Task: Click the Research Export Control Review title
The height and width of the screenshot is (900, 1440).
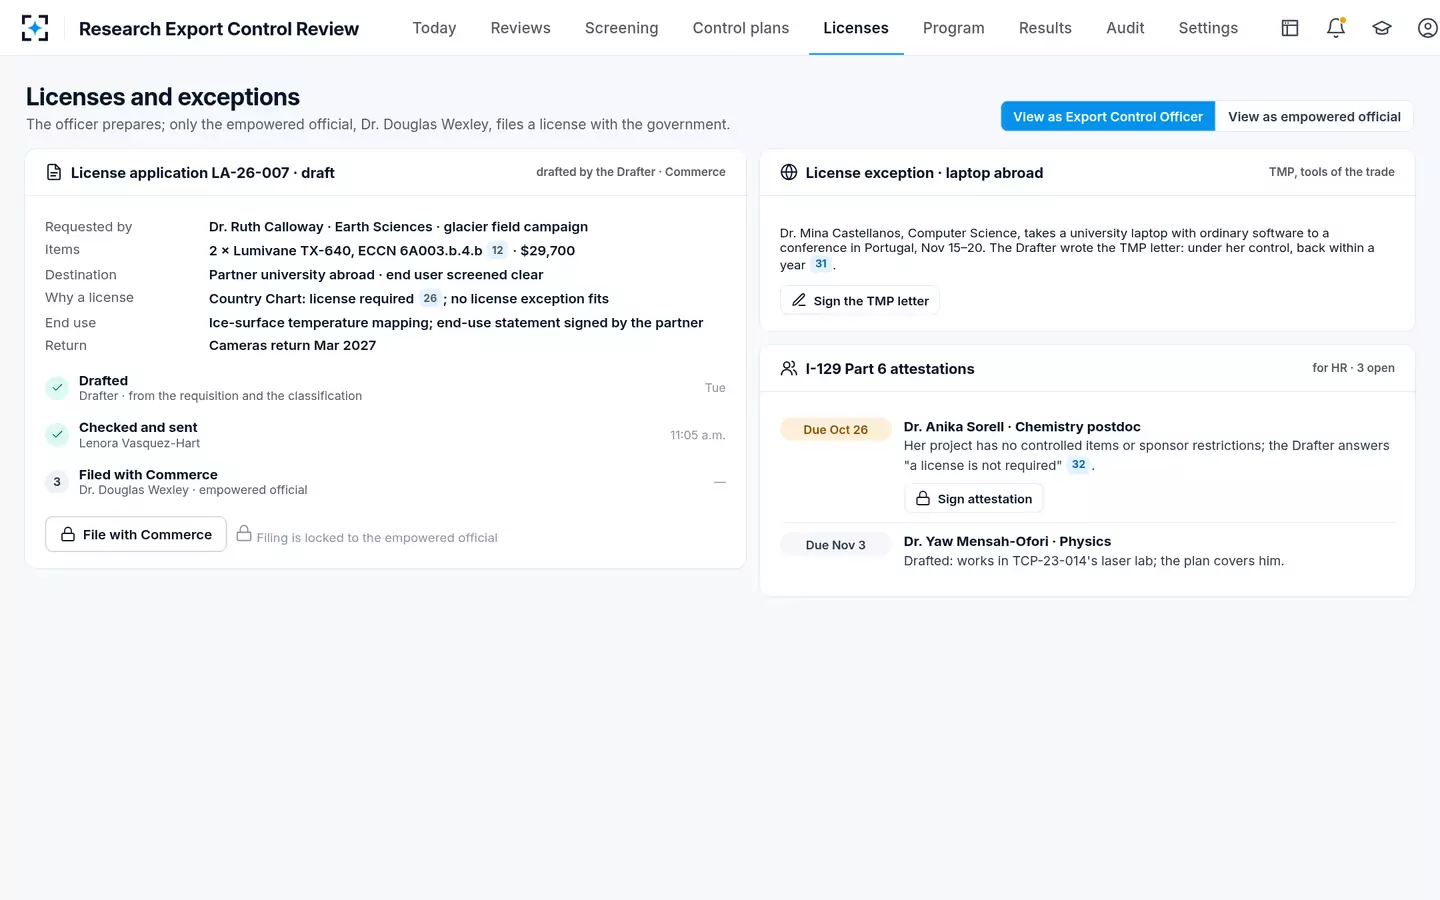Action: pos(219,29)
